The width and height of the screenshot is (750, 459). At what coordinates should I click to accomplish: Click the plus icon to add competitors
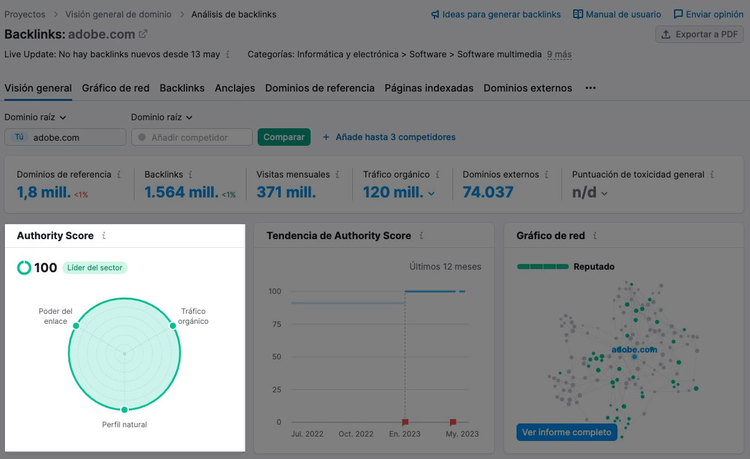[x=326, y=137]
